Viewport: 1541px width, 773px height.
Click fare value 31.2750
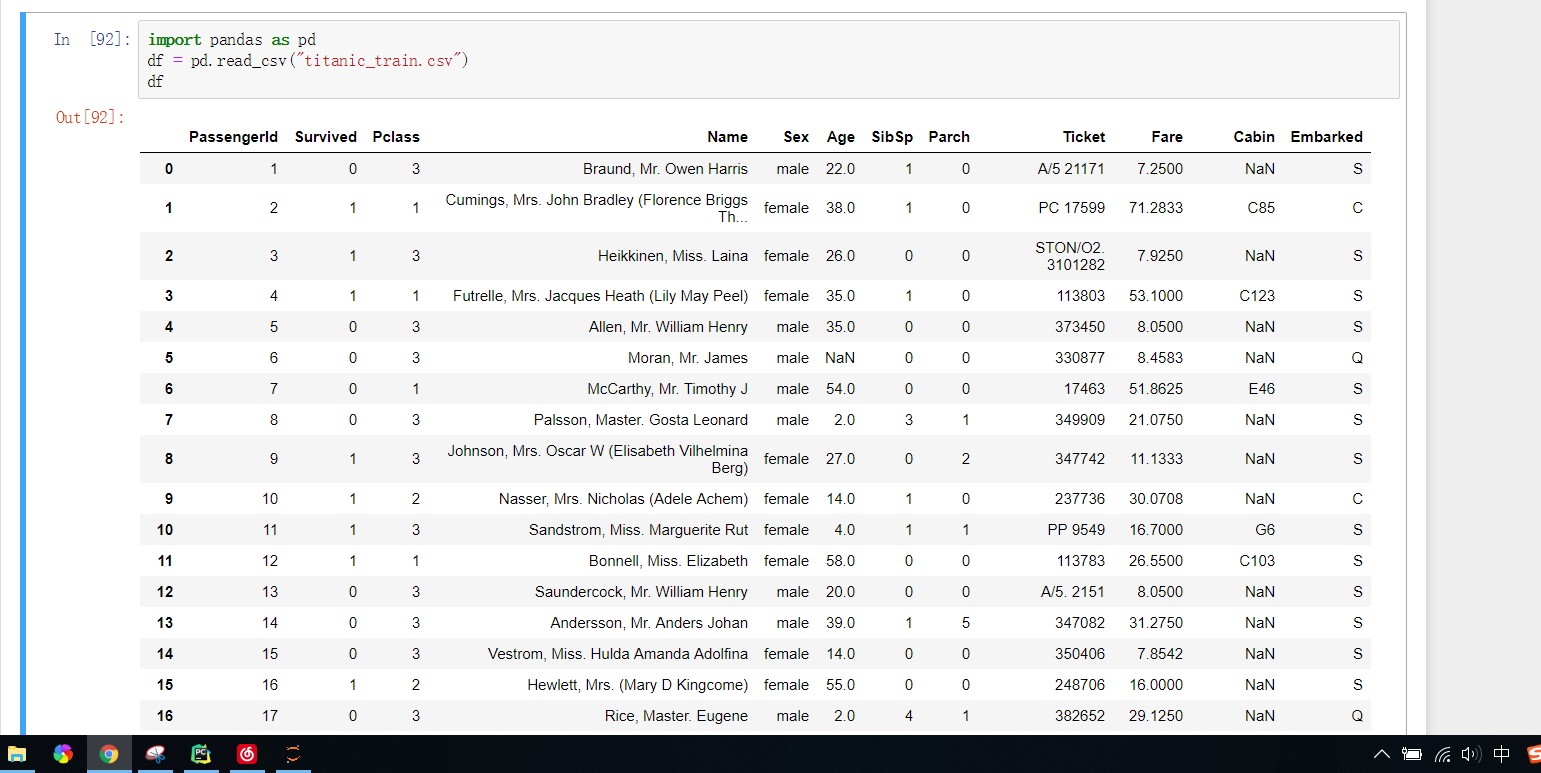[1156, 623]
